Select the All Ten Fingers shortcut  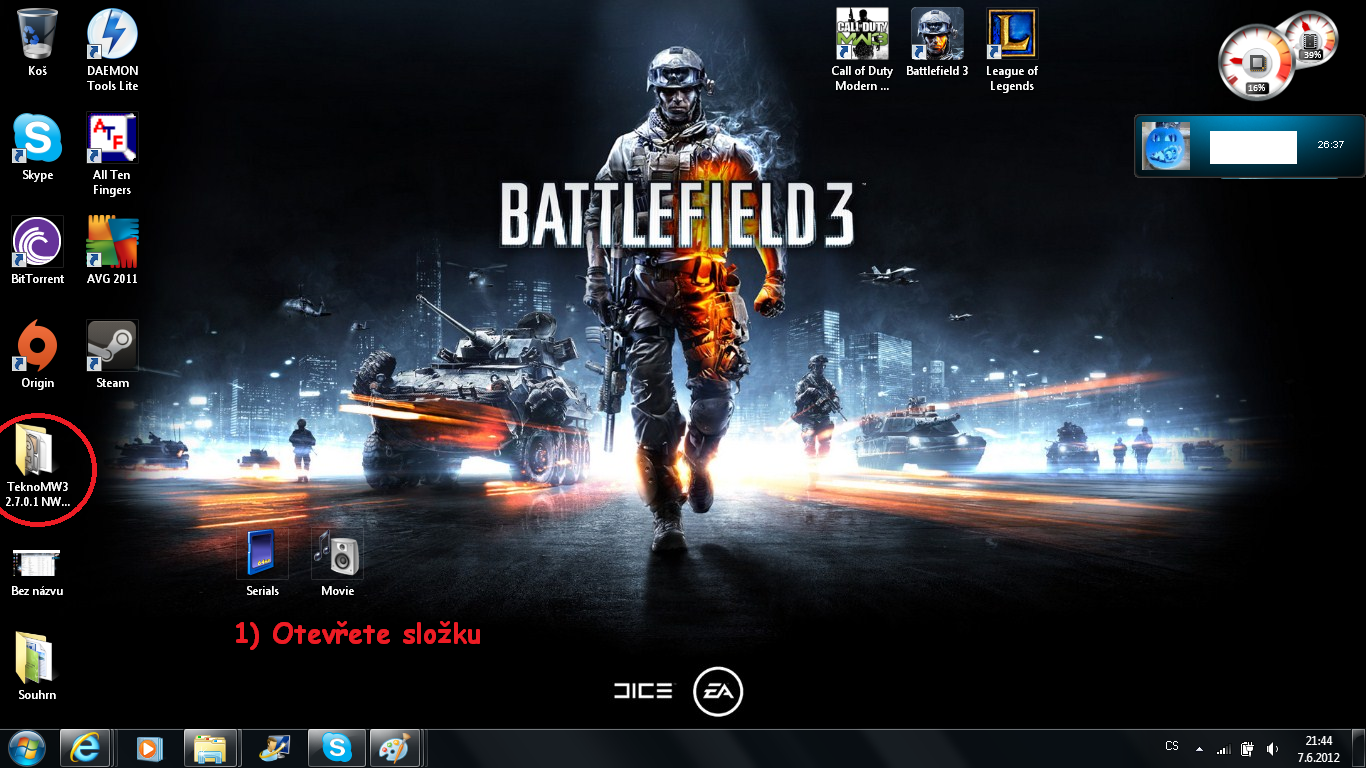[113, 154]
